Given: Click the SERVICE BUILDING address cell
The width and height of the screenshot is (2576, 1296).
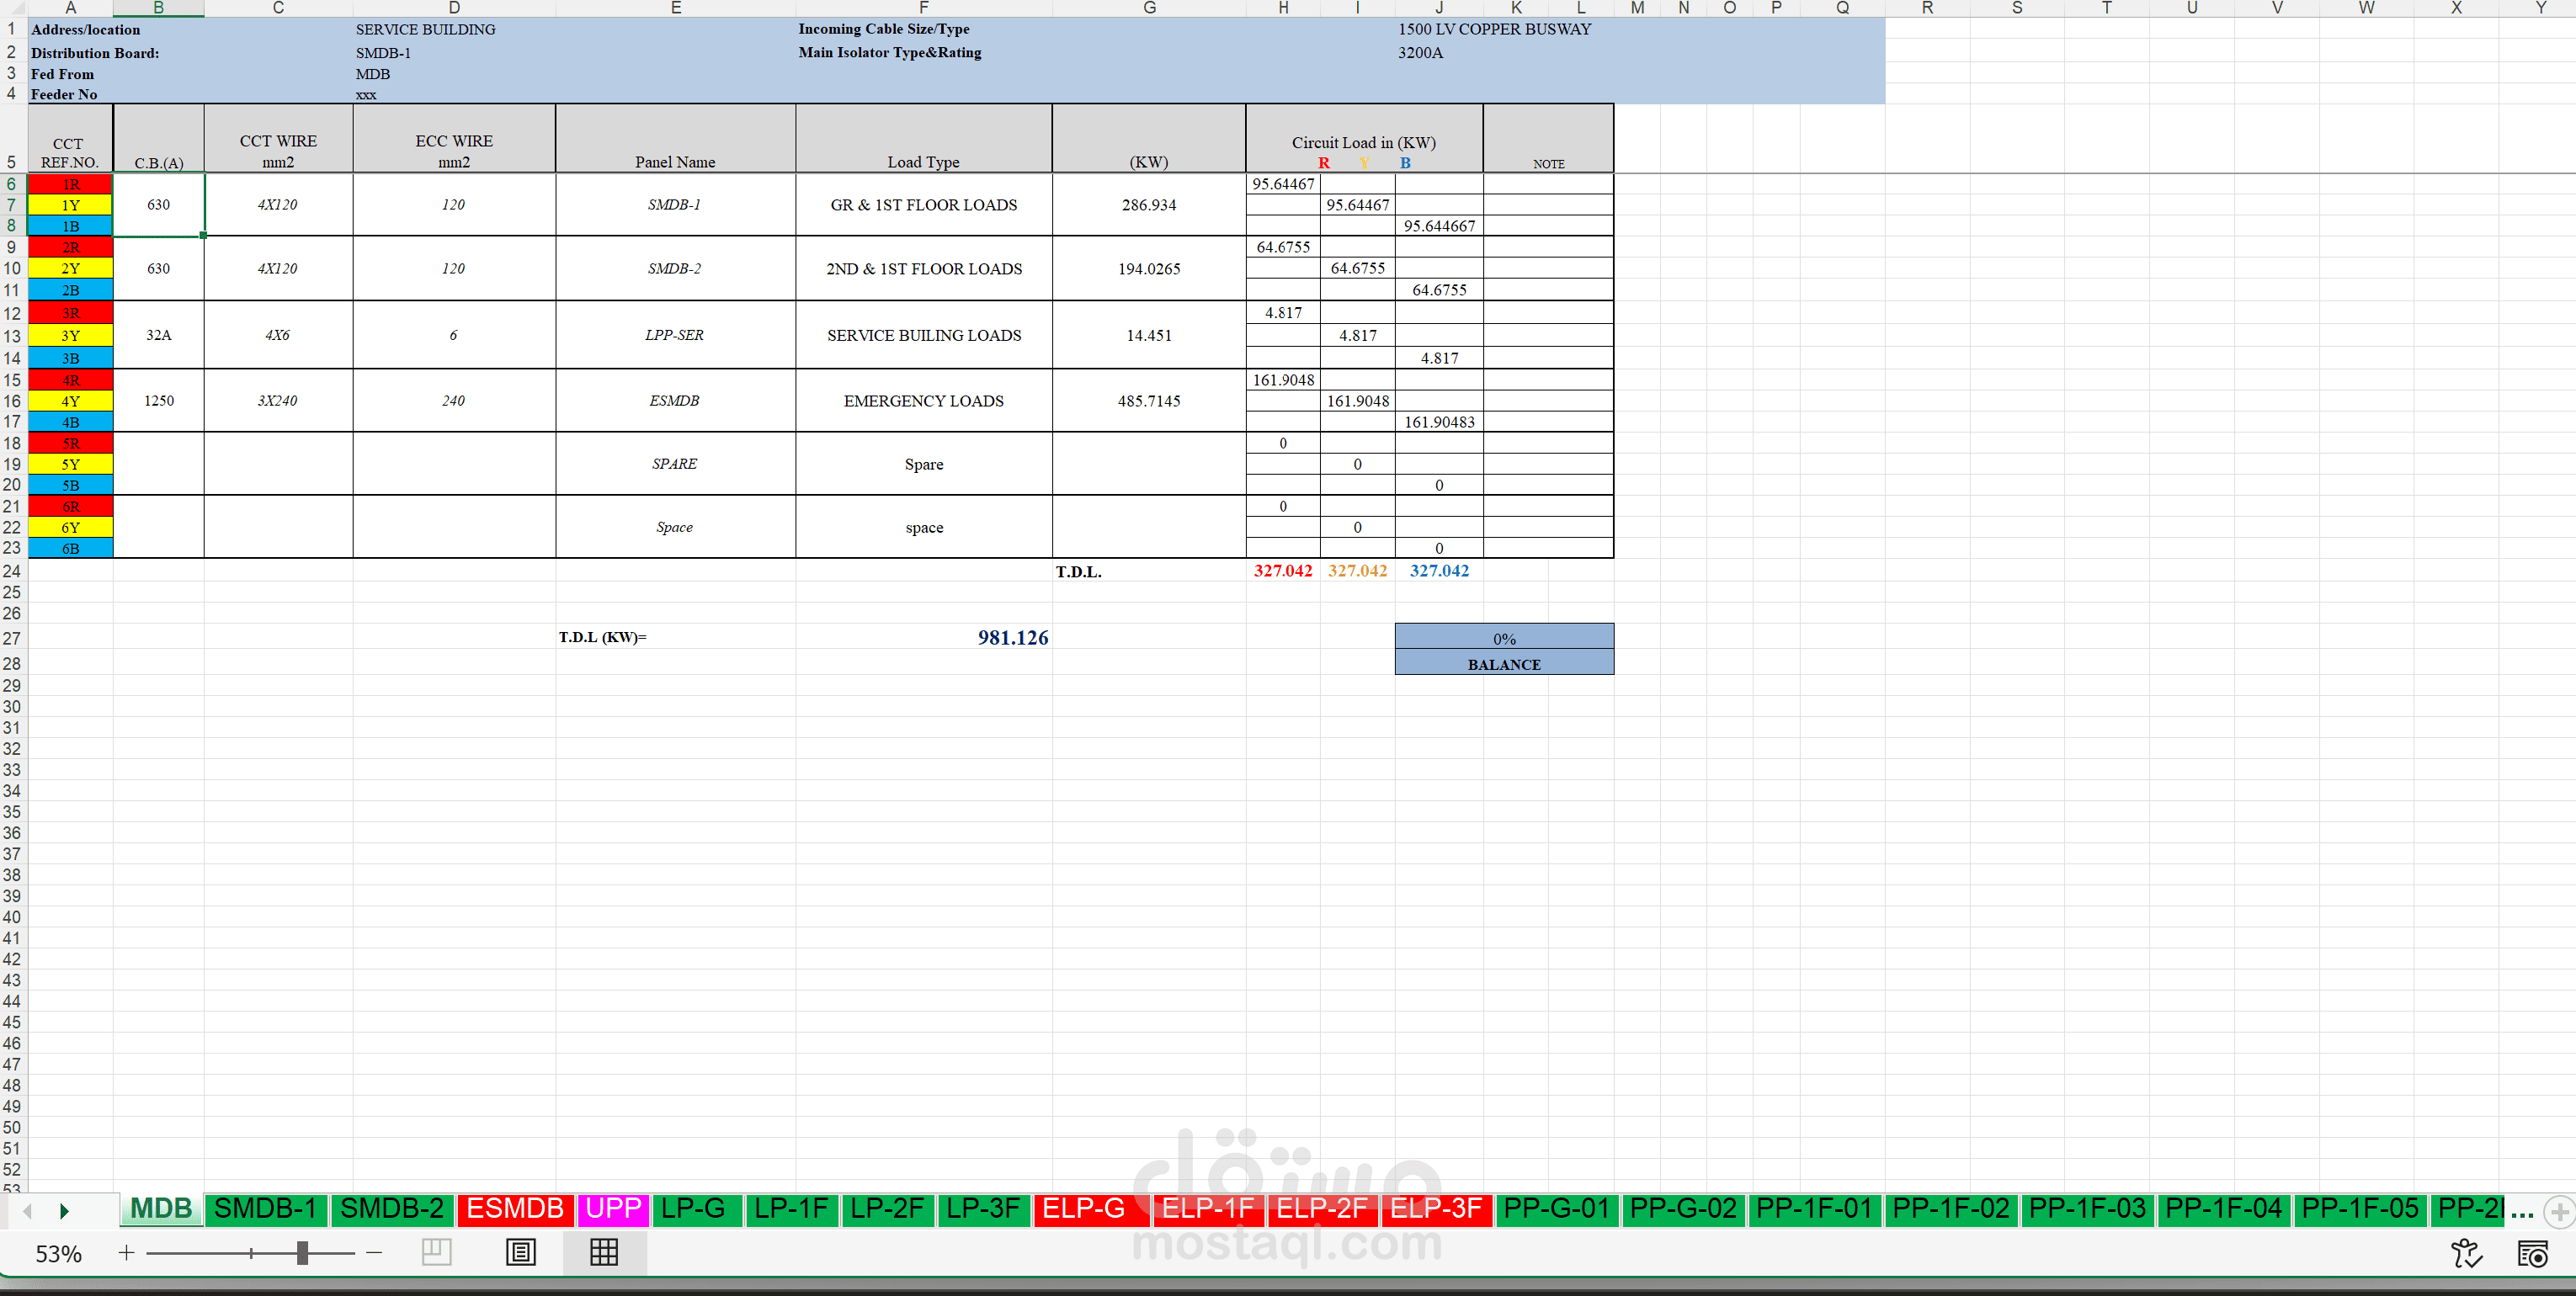Looking at the screenshot, I should [x=426, y=29].
